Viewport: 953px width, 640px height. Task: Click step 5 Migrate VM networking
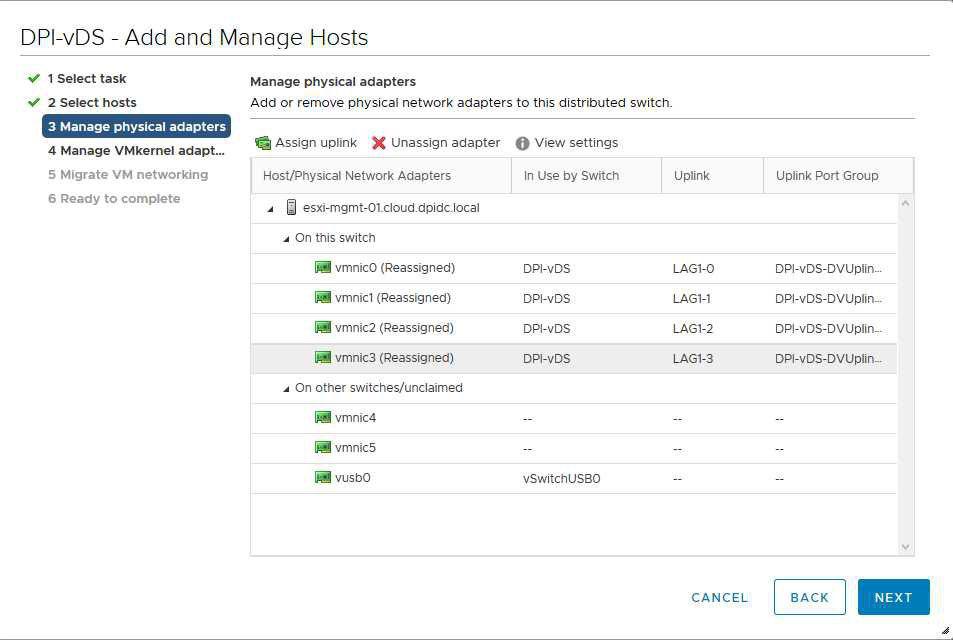(x=128, y=174)
